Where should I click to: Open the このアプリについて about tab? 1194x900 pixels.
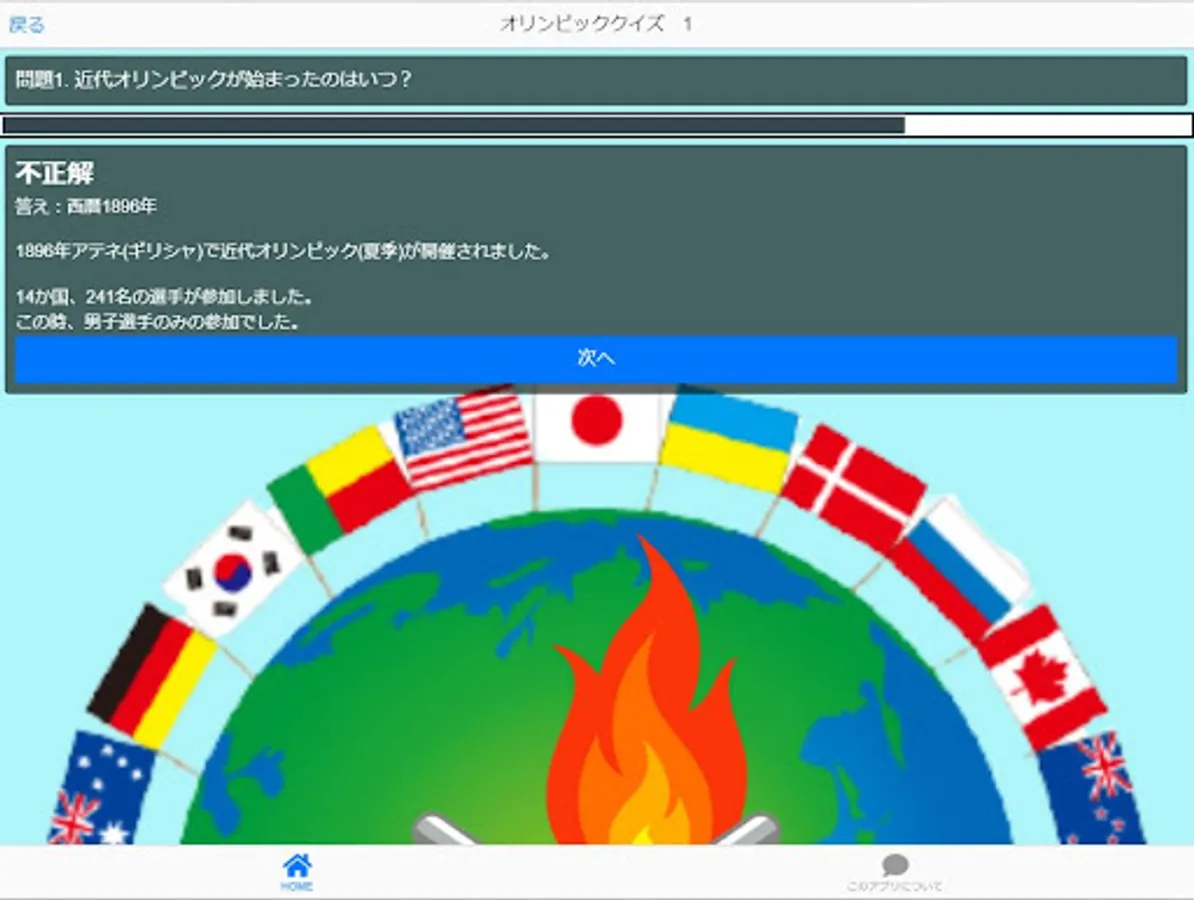pos(895,873)
